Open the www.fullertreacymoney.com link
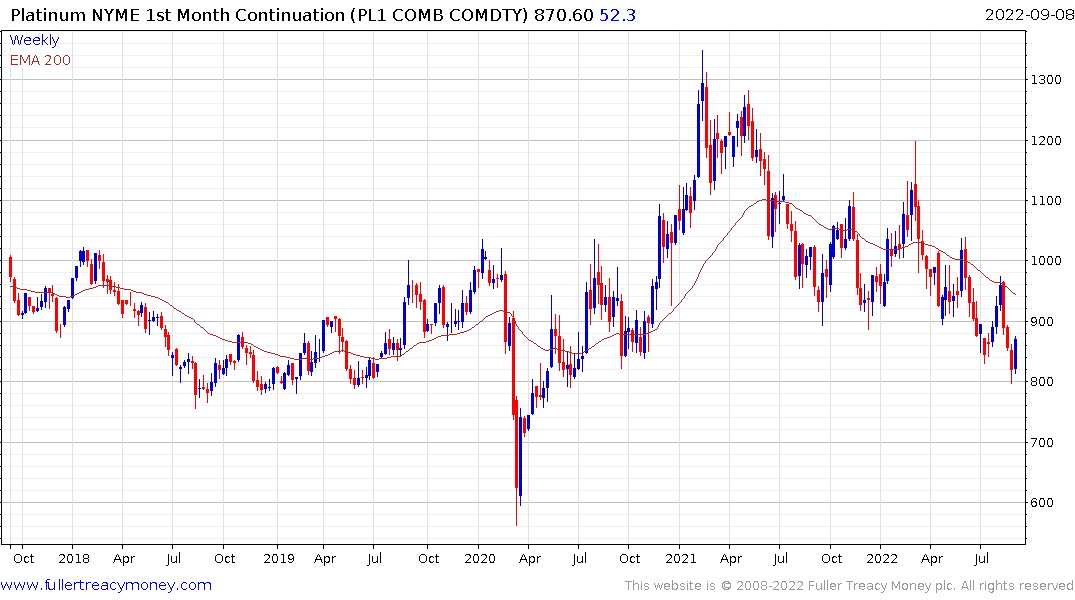 click(106, 585)
